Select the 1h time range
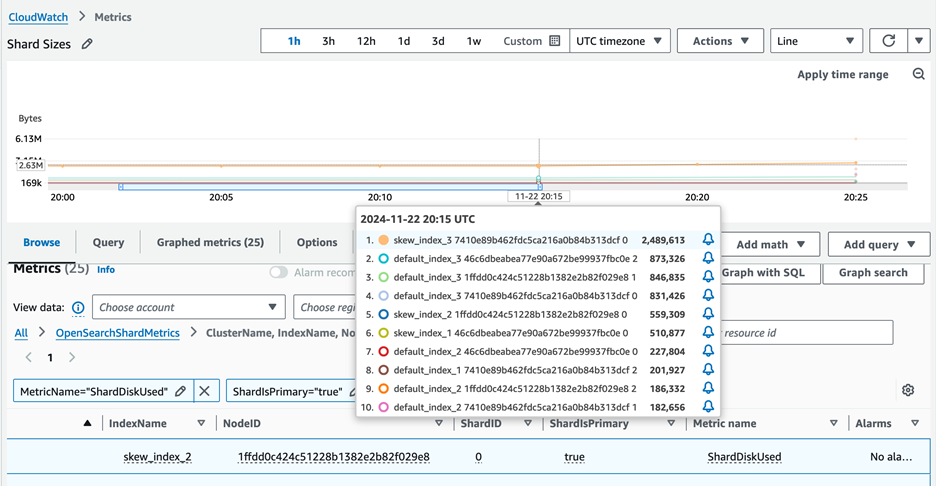This screenshot has height=486, width=936. coord(294,41)
